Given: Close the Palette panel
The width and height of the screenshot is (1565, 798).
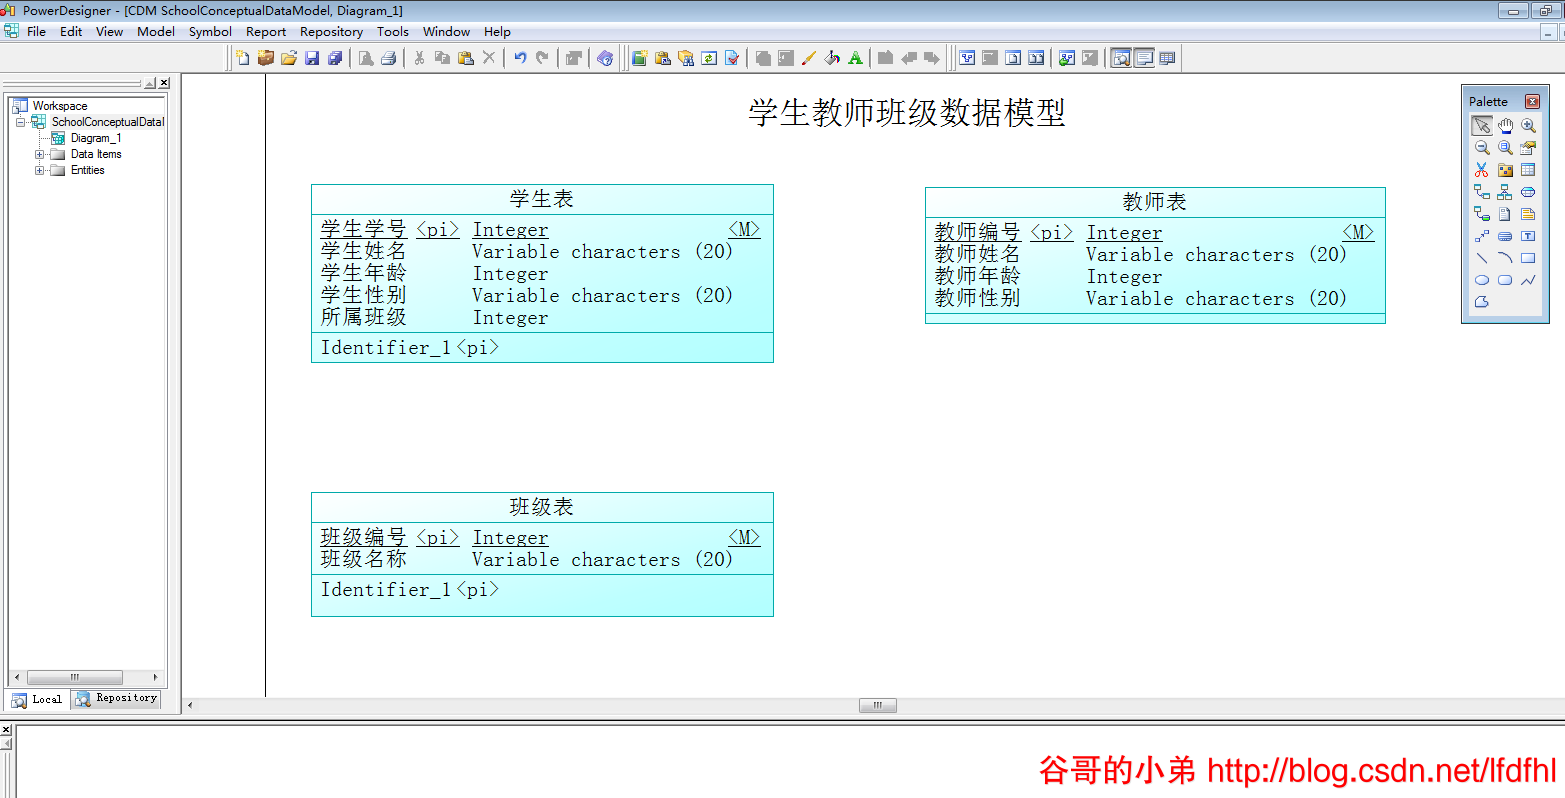Looking at the screenshot, I should 1532,101.
